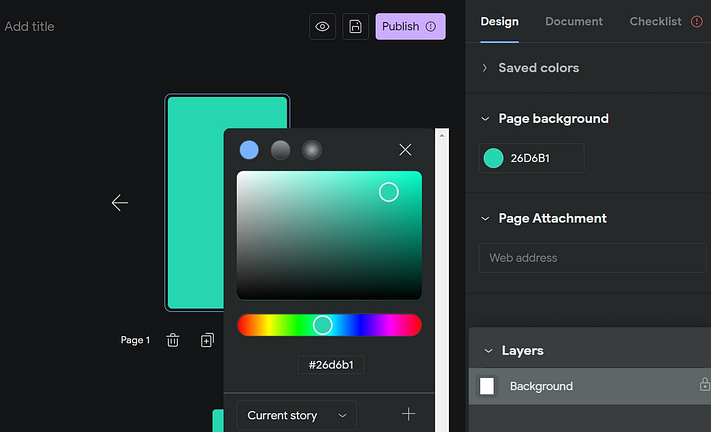Click the Saved colors heading text
Screen dimensions: 711x432
[x=539, y=68]
